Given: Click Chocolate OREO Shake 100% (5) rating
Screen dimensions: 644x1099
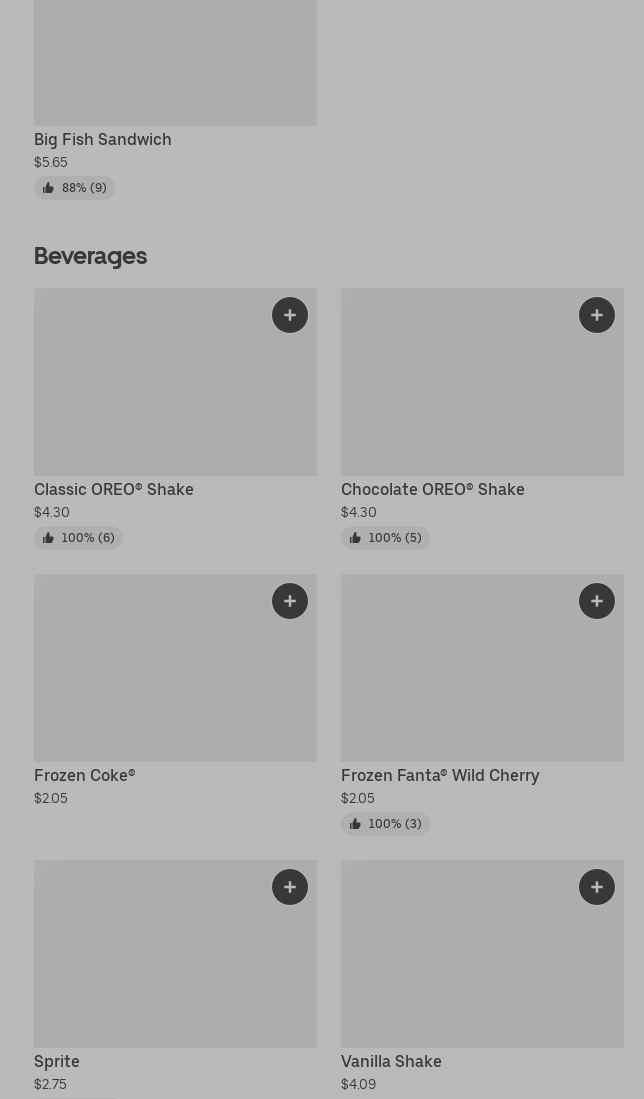Looking at the screenshot, I should pos(385,538).
